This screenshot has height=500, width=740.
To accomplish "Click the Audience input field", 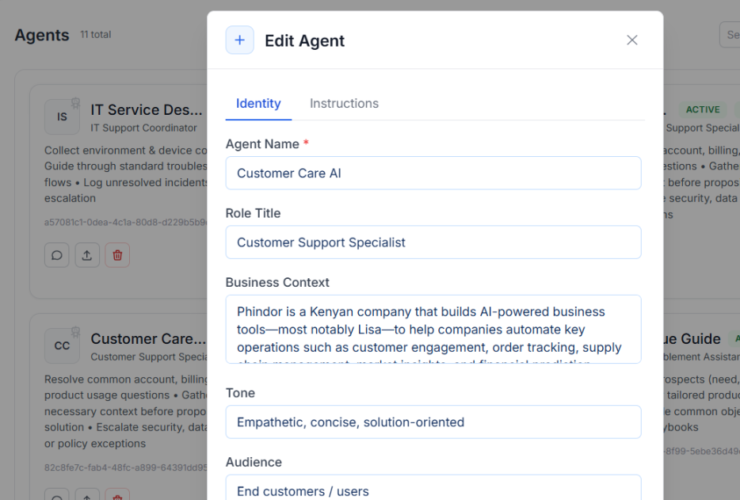I will [x=433, y=487].
